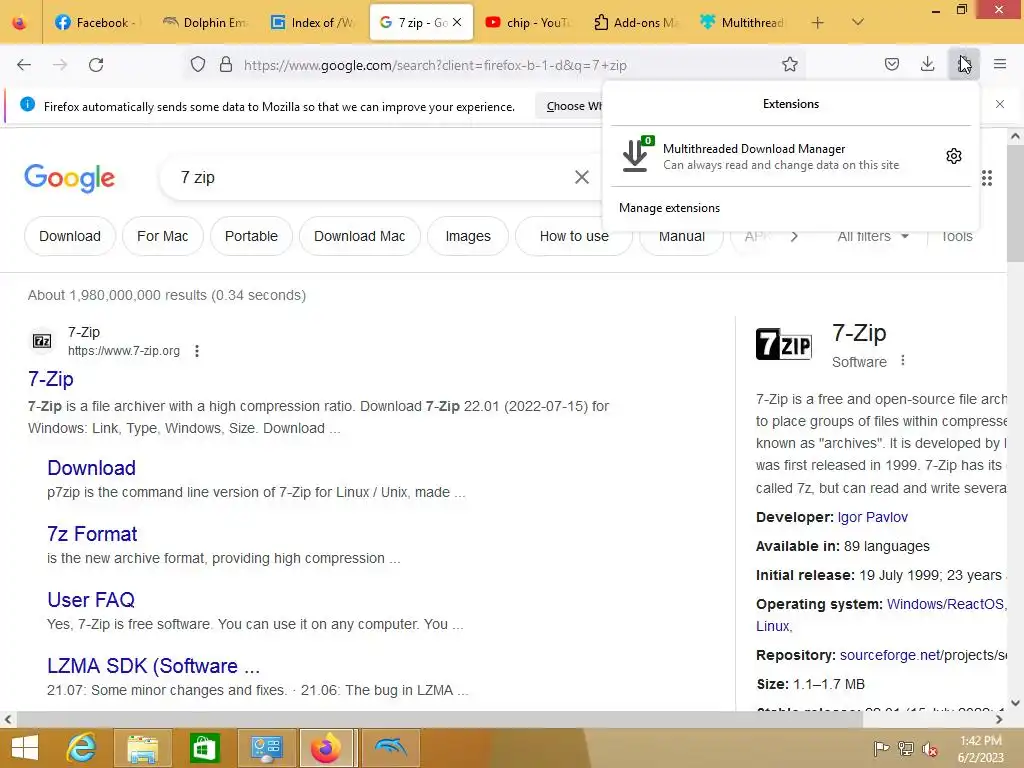The height and width of the screenshot is (768, 1024).
Task: Open Windows Start button
Action: (x=25, y=748)
